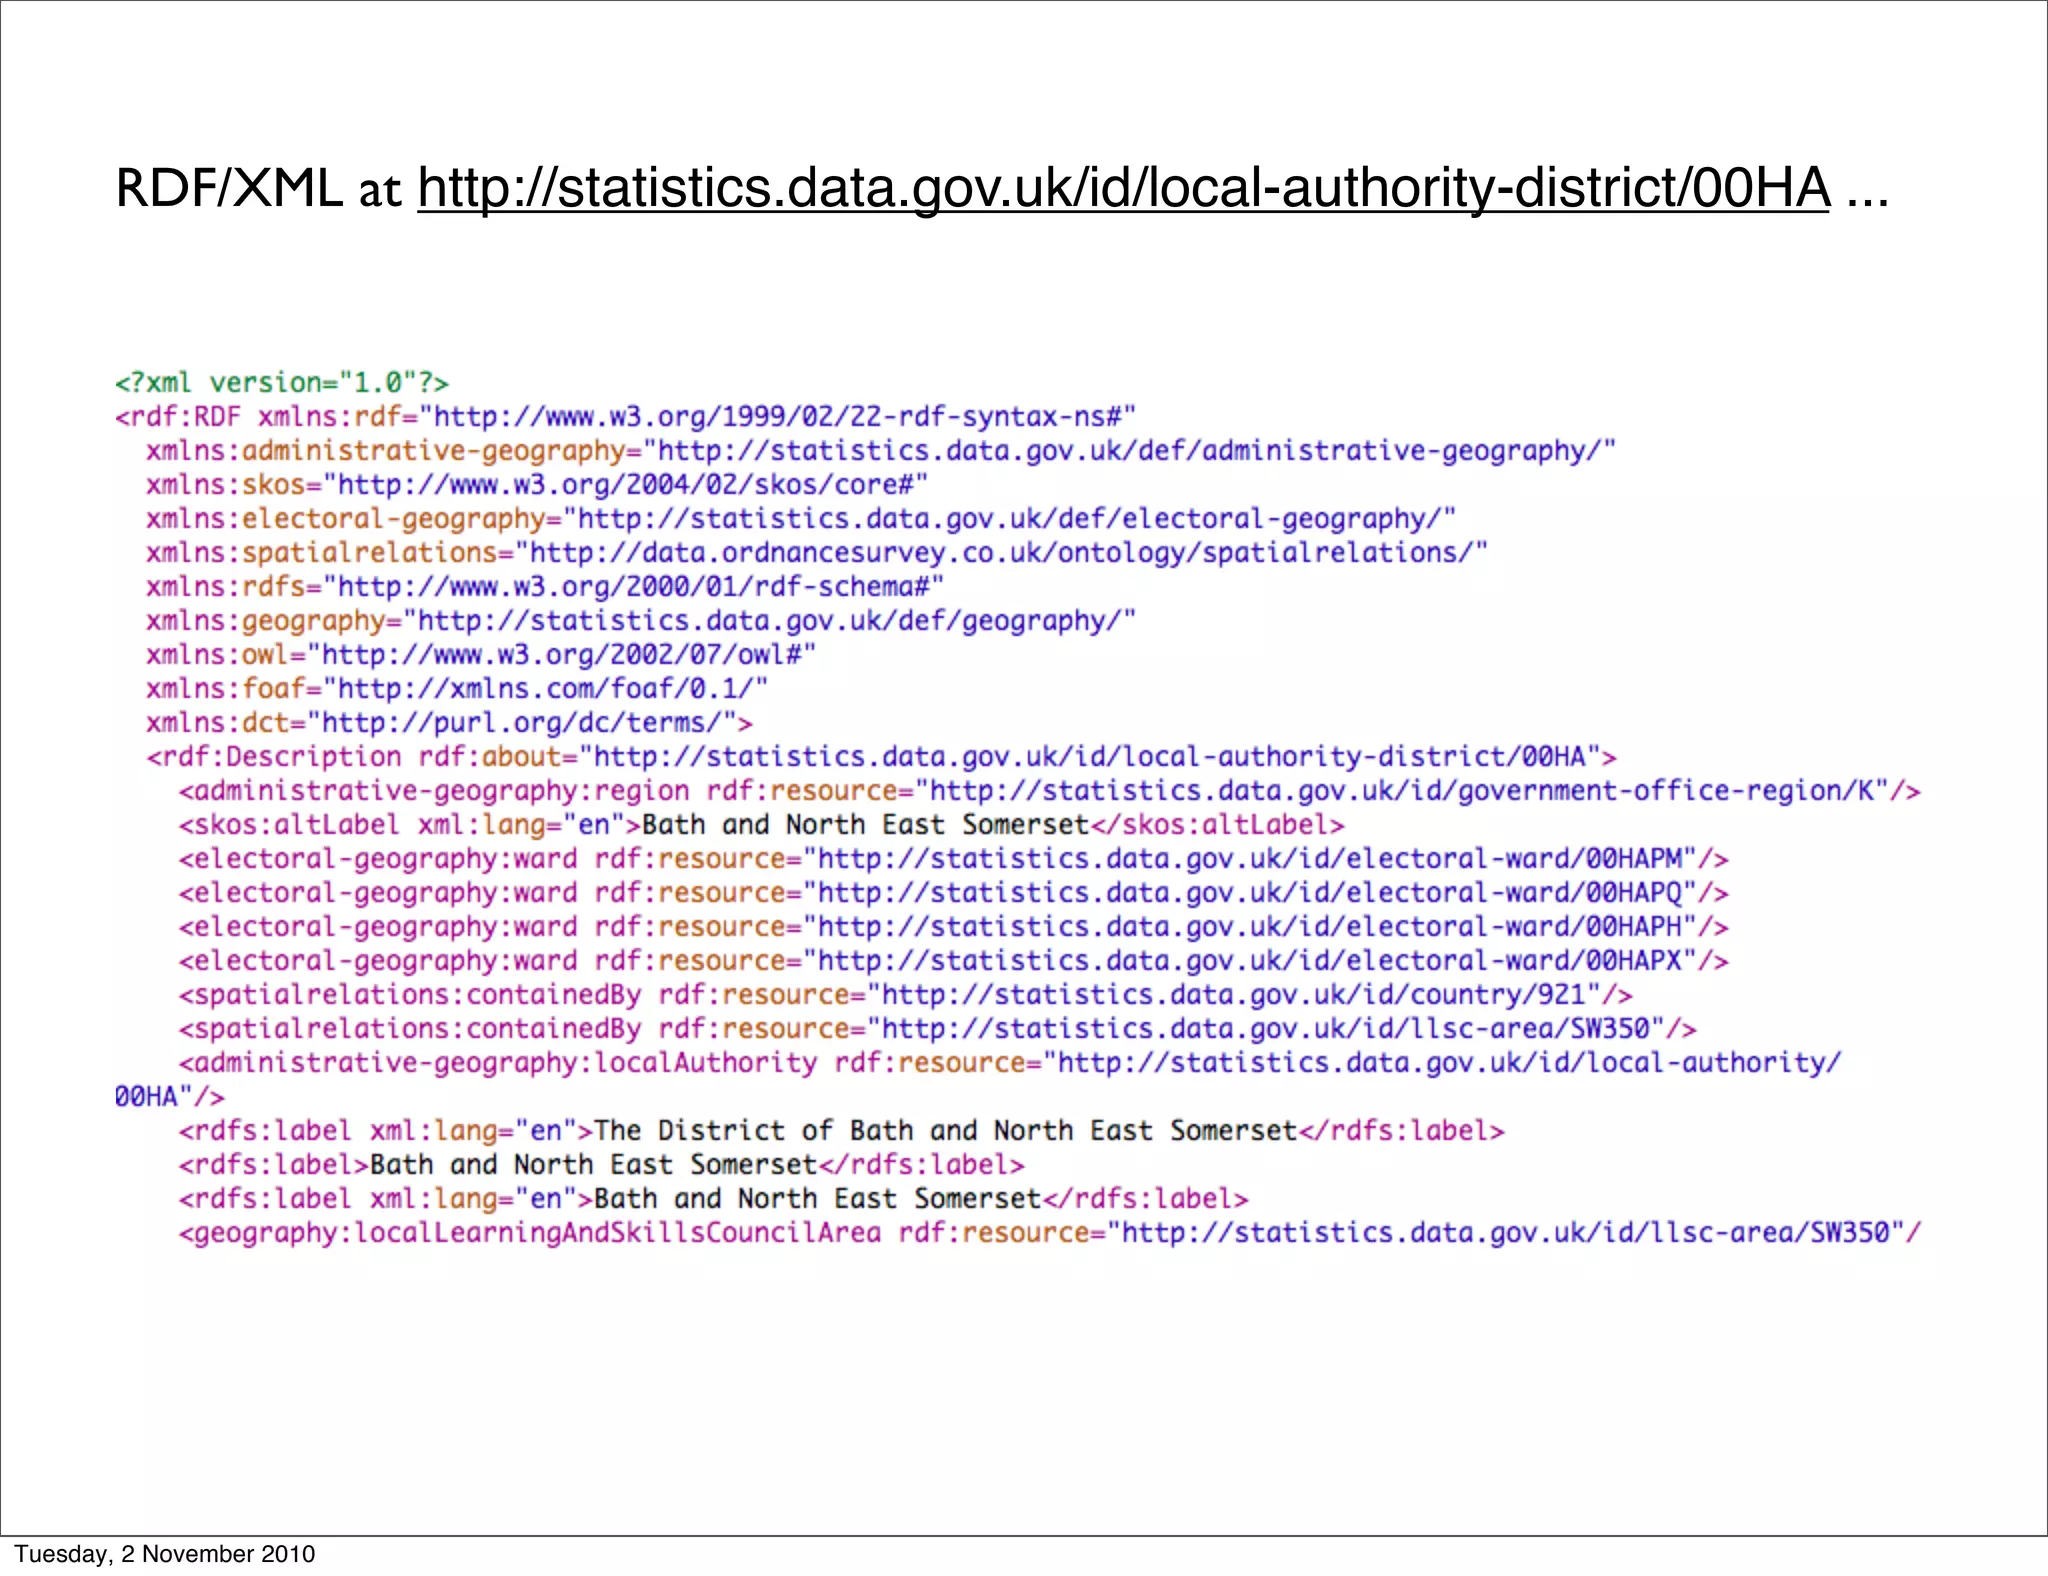Select the government-office-region/K resource line

pos(1049,791)
